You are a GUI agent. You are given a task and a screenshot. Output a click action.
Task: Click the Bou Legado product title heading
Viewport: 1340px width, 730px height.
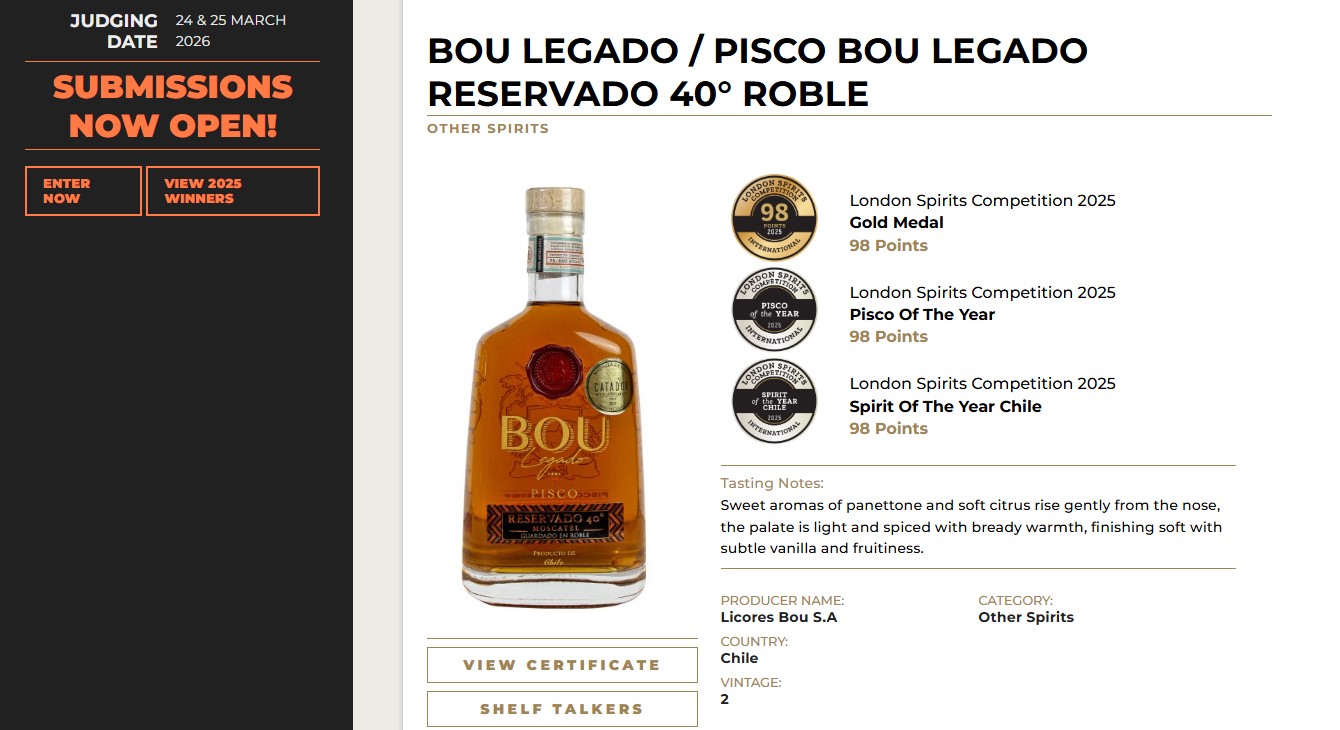coord(757,72)
